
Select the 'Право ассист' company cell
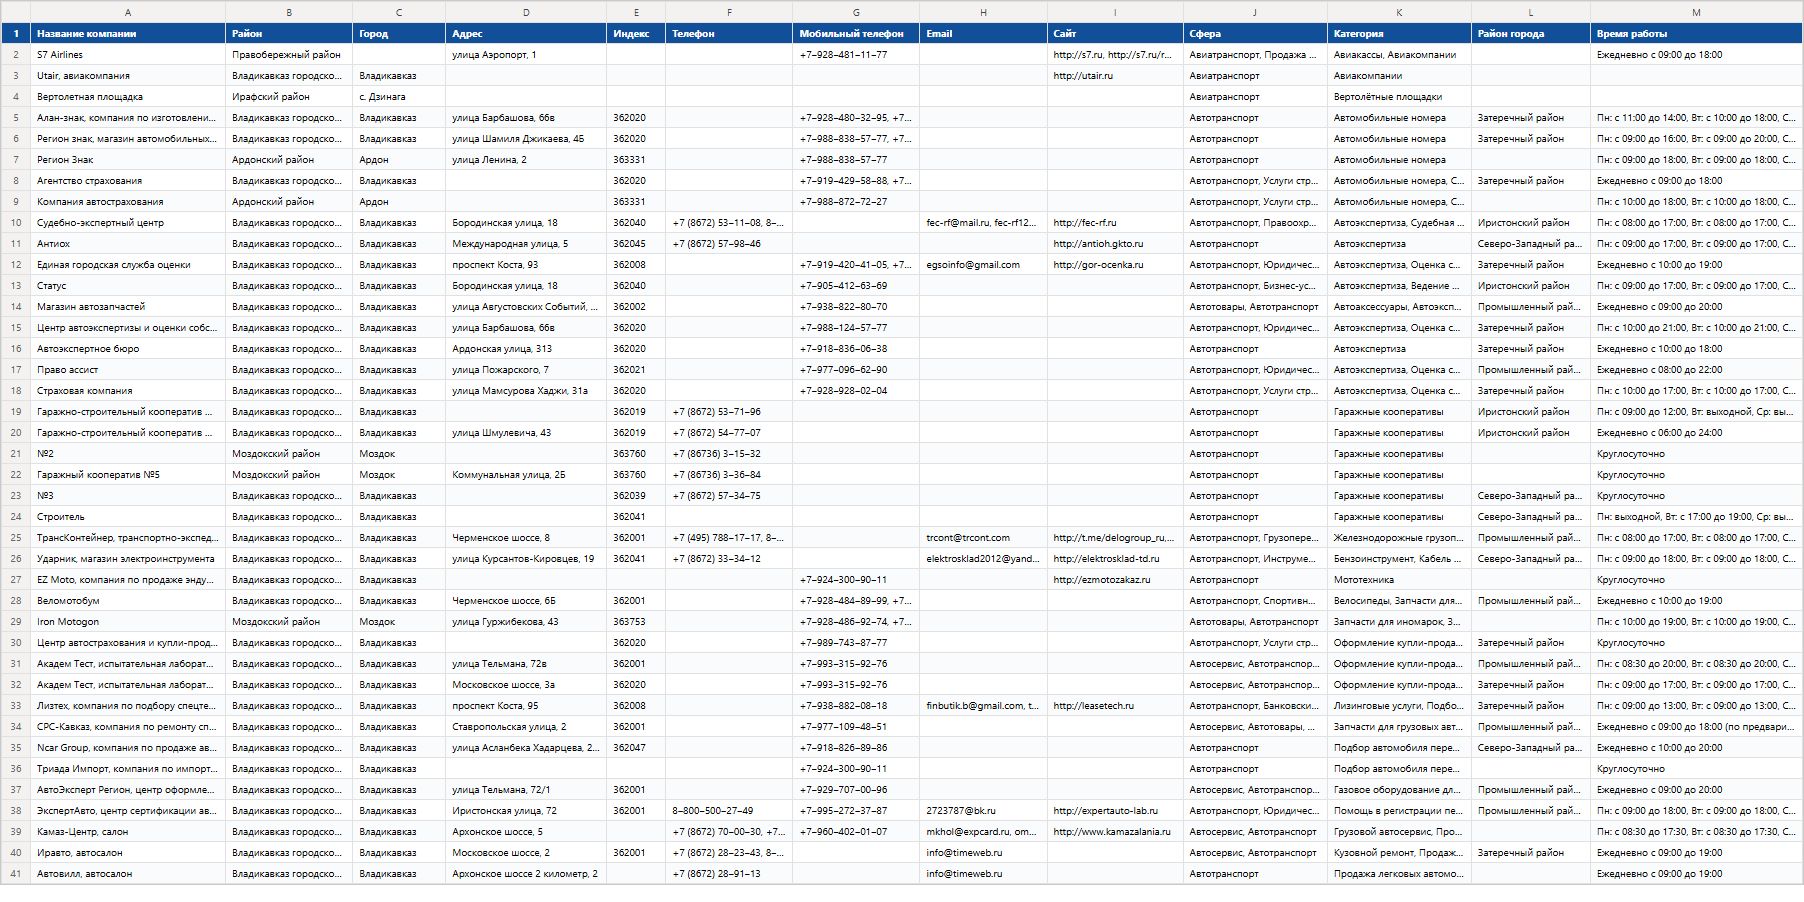[x=128, y=370]
